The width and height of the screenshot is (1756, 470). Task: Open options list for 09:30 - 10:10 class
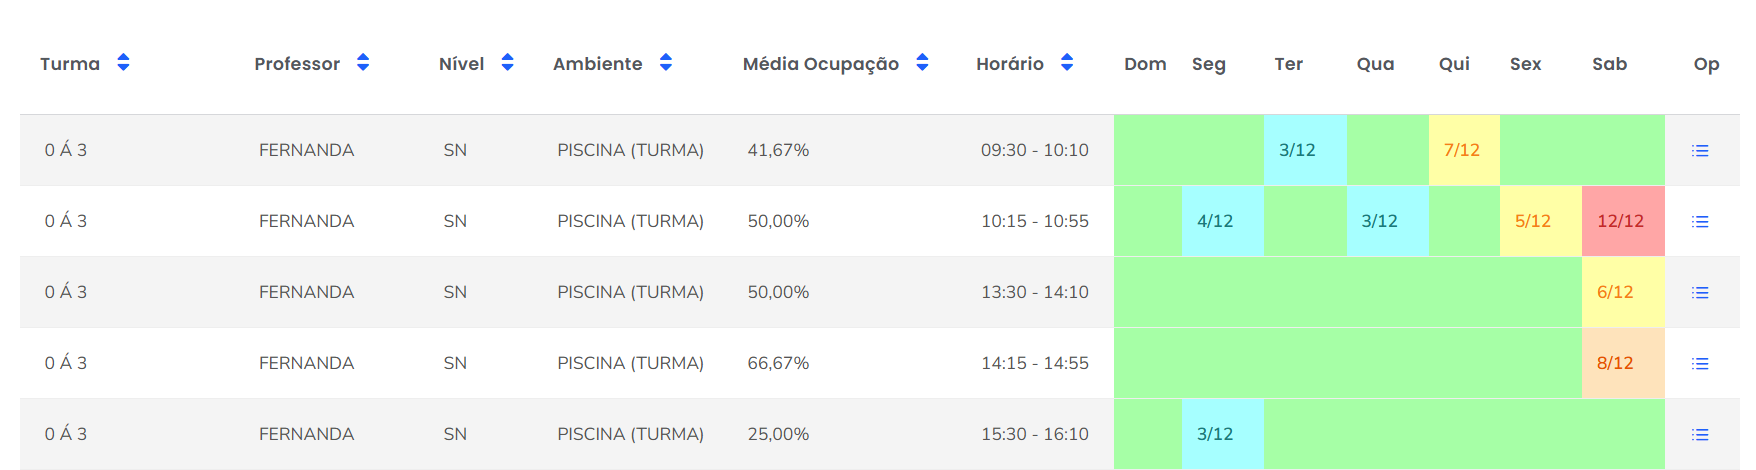1700,151
